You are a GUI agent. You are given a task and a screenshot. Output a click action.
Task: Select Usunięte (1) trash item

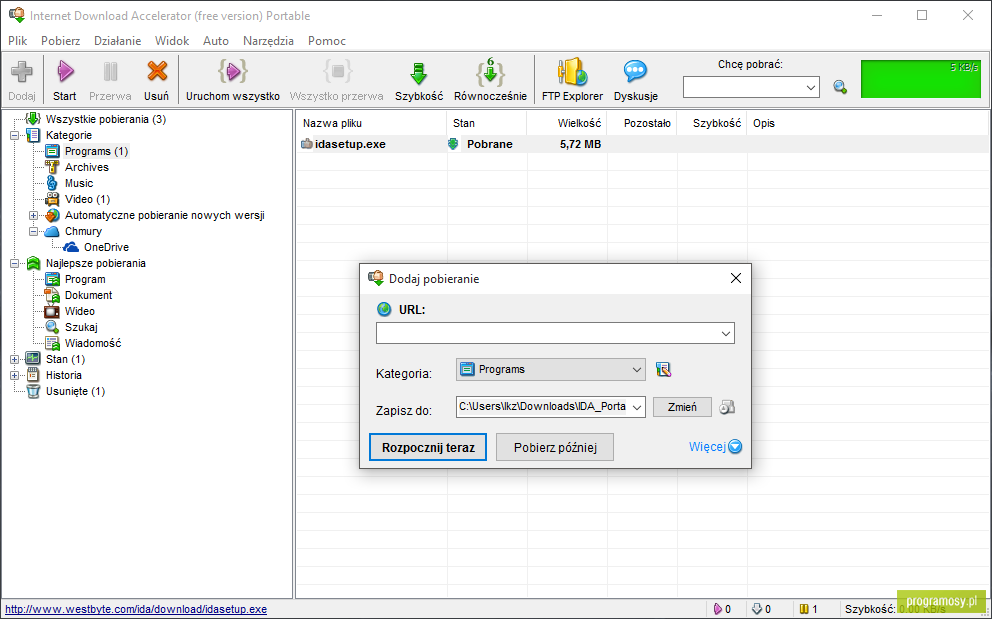pos(75,391)
